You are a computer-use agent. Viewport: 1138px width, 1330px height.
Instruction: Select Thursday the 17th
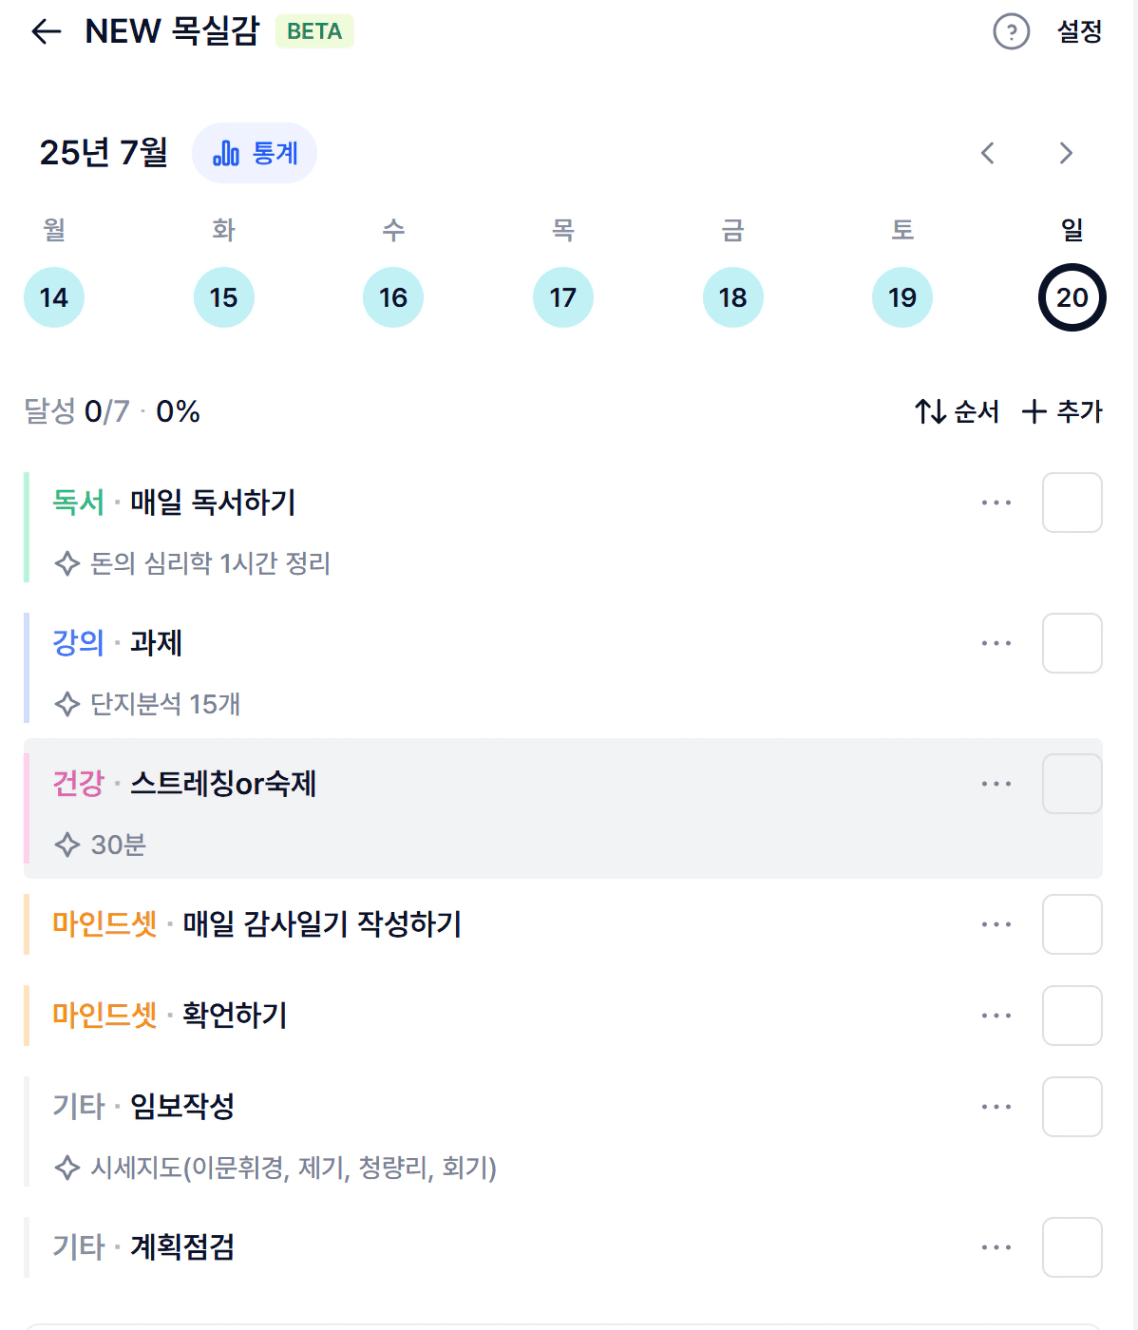(x=563, y=297)
